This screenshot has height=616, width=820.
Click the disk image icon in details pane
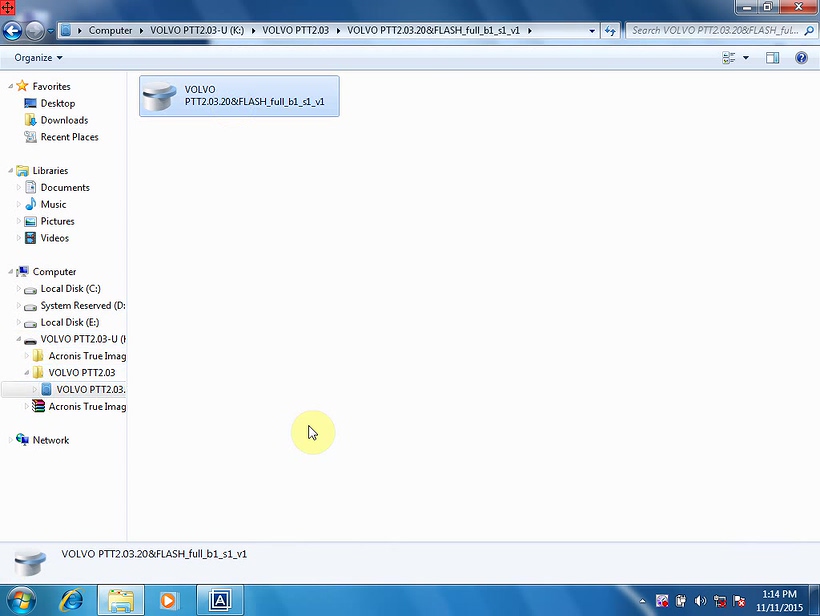tap(30, 562)
